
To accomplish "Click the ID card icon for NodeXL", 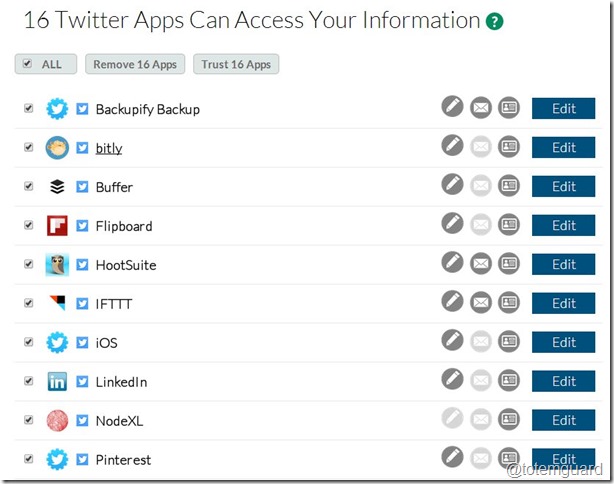I will pos(509,419).
